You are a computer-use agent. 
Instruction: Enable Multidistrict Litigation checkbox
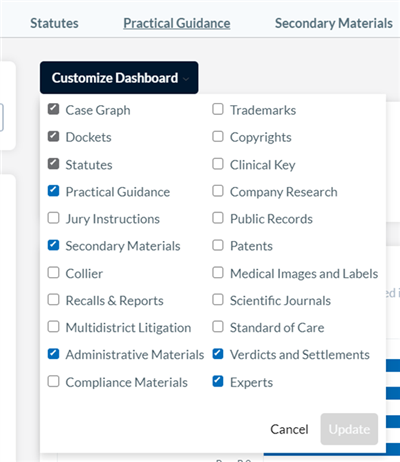click(x=53, y=327)
